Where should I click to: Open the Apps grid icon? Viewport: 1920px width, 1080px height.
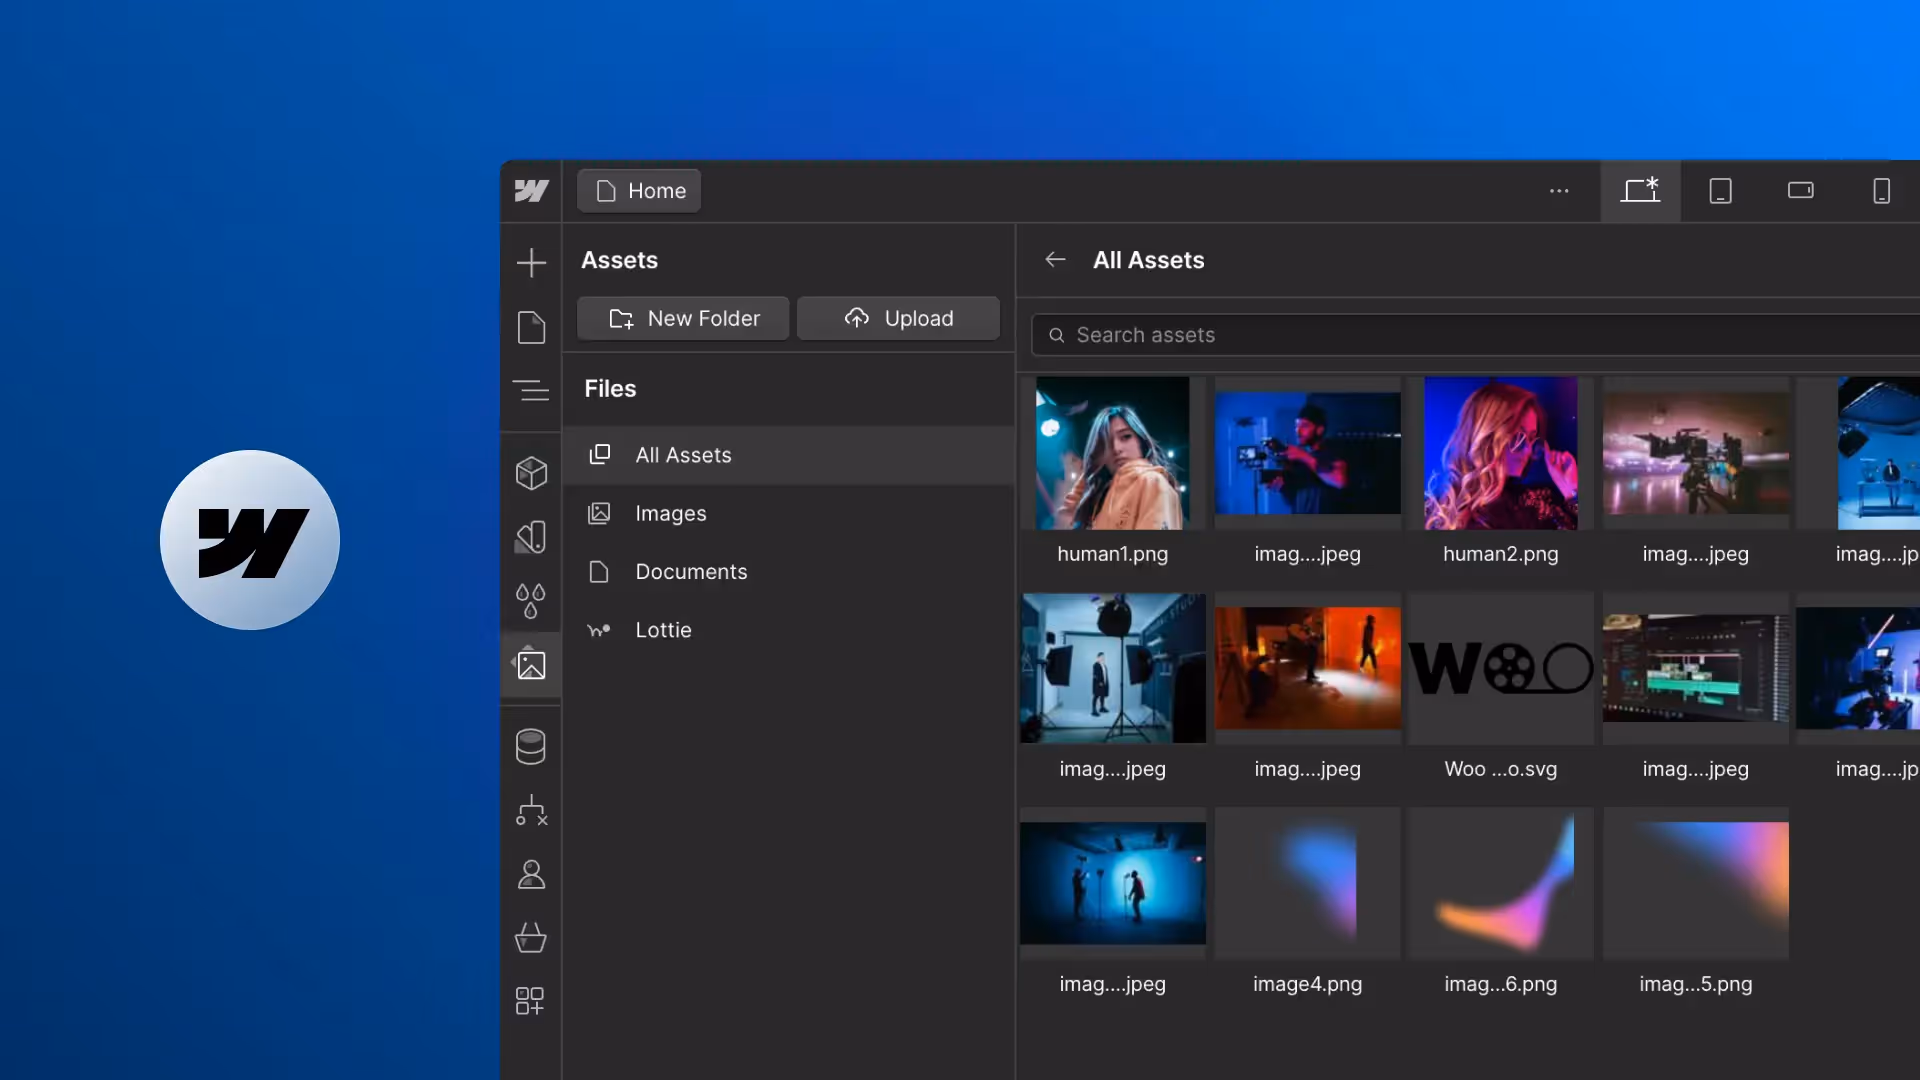click(x=531, y=1001)
